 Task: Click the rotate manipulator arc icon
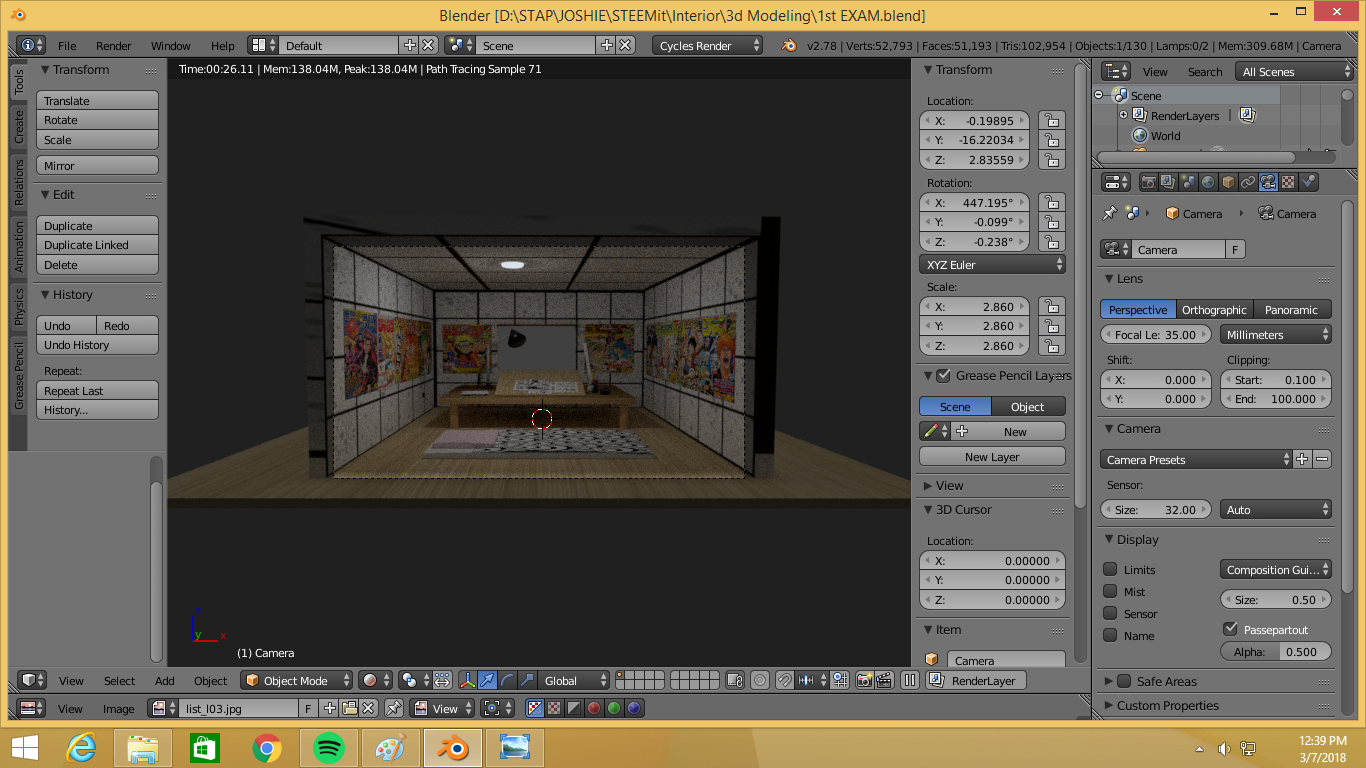507,680
